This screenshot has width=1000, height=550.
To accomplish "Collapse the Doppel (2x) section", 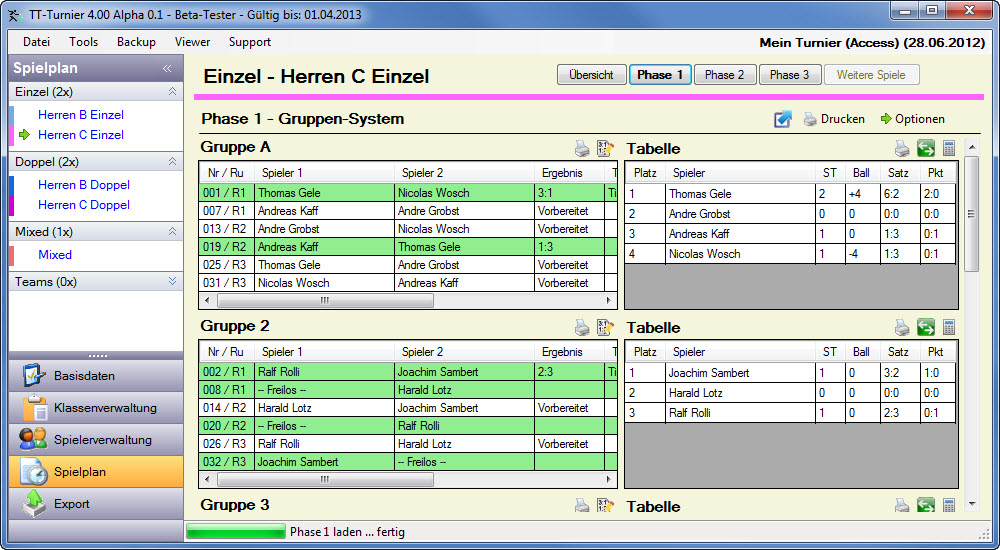I will [172, 162].
